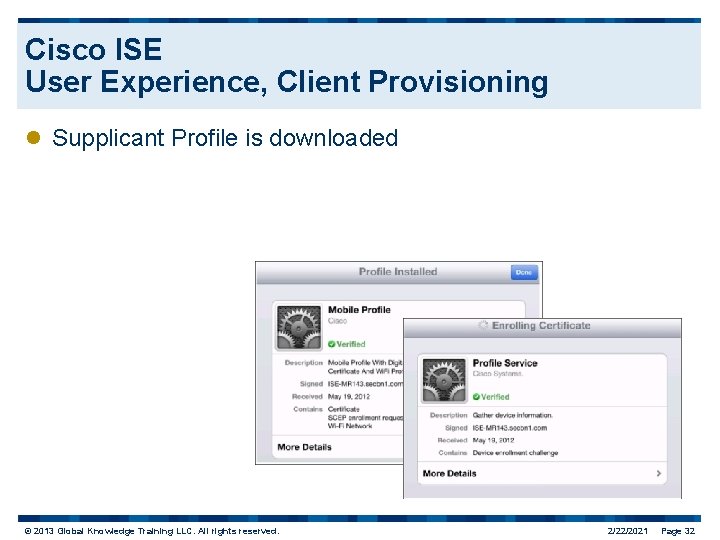Image resolution: width=720 pixels, height=540 pixels.
Task: Click the green Verified checkmark under Mobile Profile
Action: [x=332, y=344]
